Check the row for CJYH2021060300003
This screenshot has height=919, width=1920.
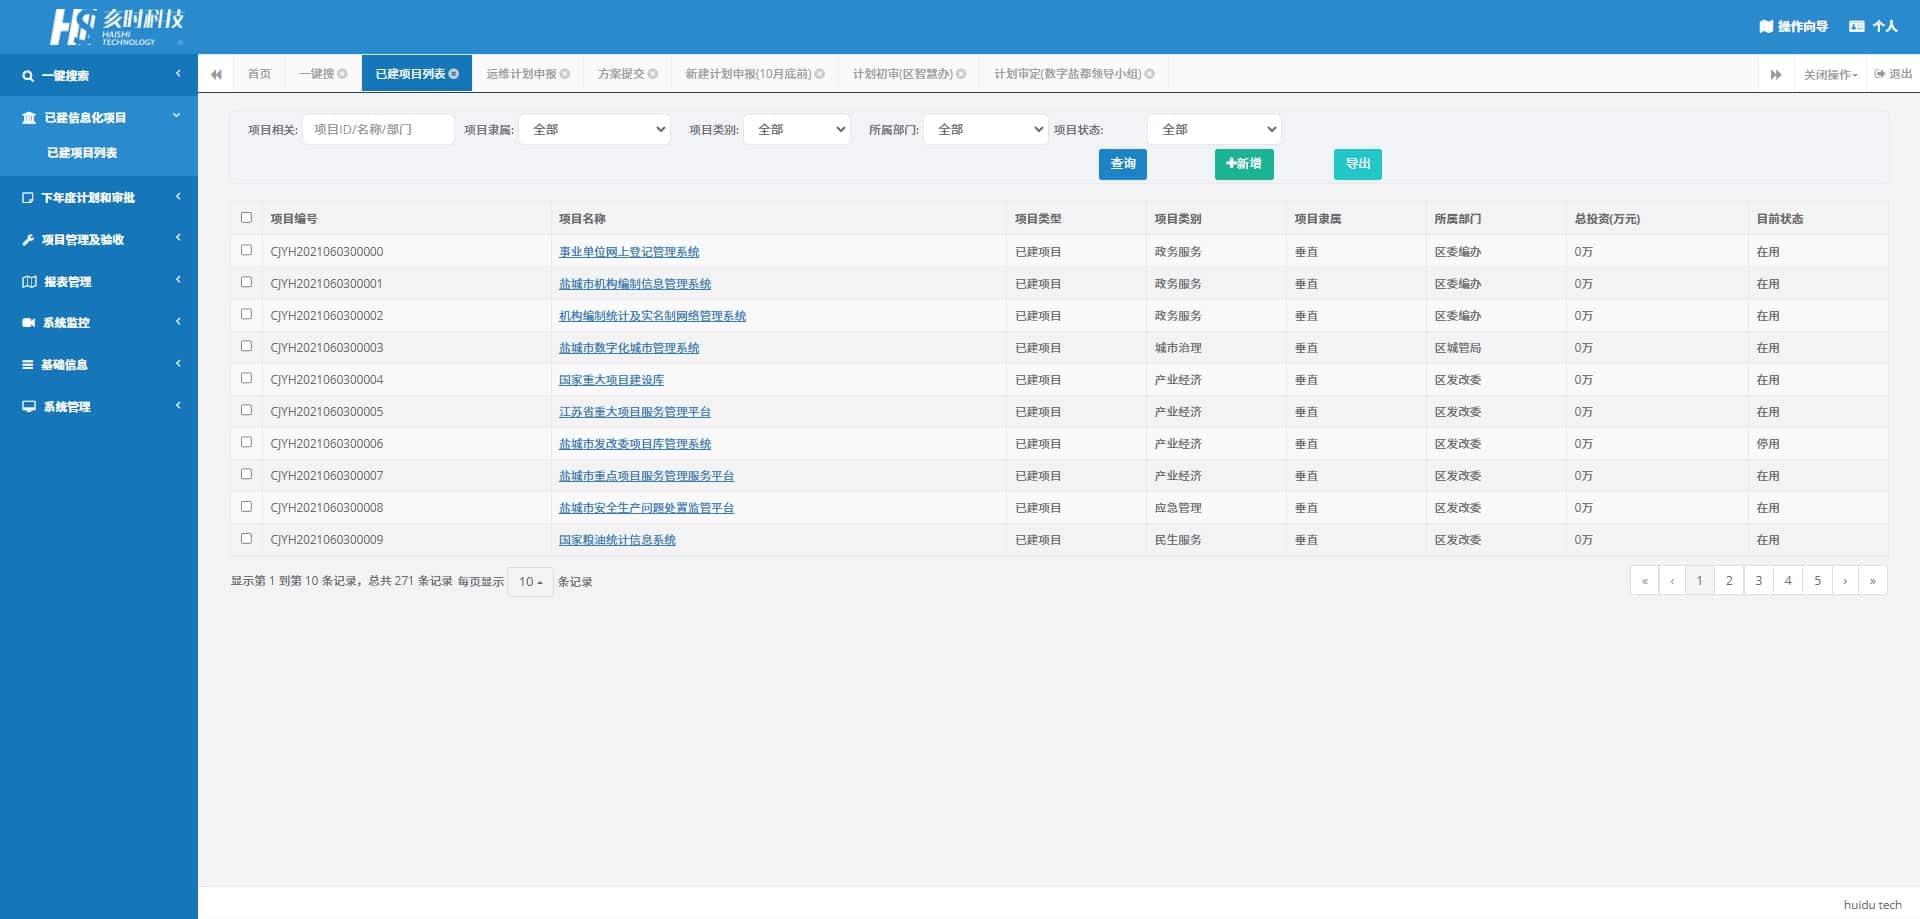tap(246, 346)
